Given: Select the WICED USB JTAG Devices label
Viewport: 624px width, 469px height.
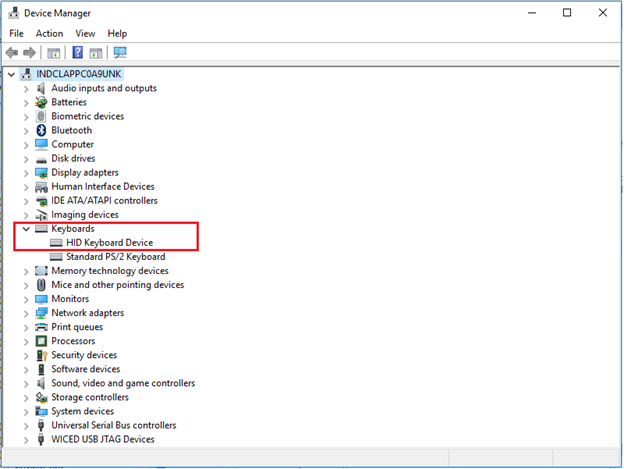Looking at the screenshot, I should [x=103, y=439].
